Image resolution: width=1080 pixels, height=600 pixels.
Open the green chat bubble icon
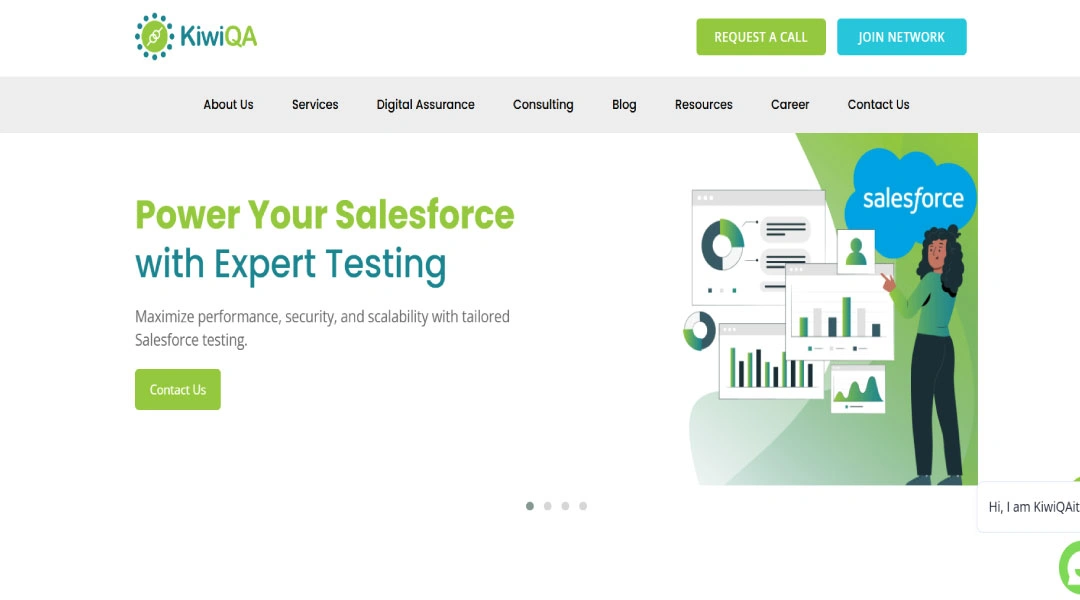click(x=1070, y=568)
